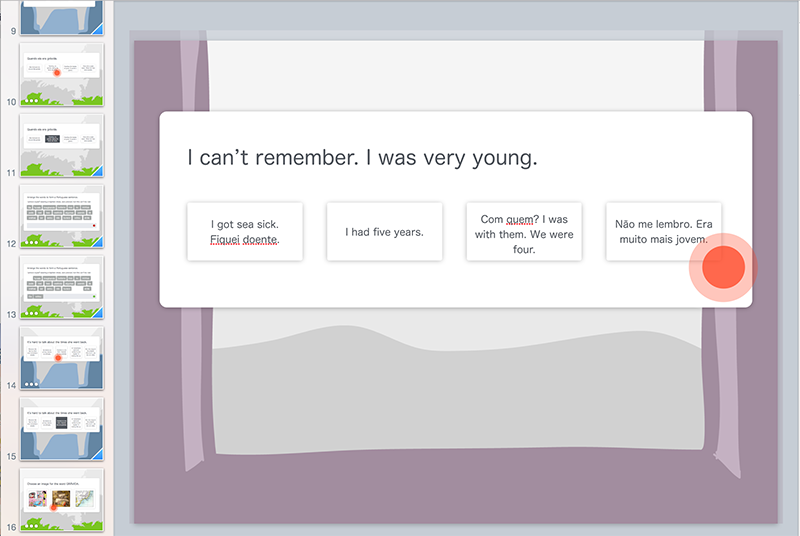Click the build dots on slide 14 thumbnail
This screenshot has width=800, height=536.
(x=32, y=384)
